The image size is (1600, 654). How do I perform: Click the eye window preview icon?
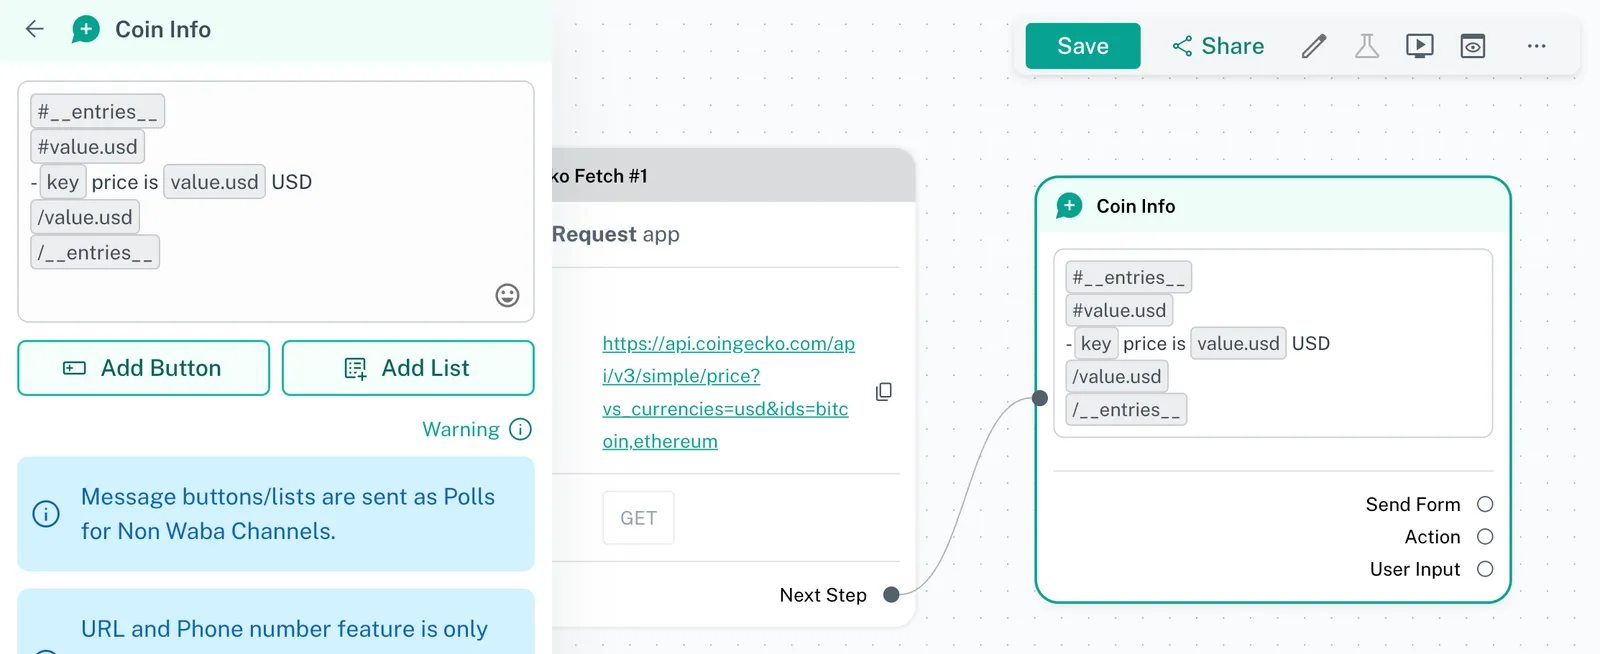tap(1472, 46)
